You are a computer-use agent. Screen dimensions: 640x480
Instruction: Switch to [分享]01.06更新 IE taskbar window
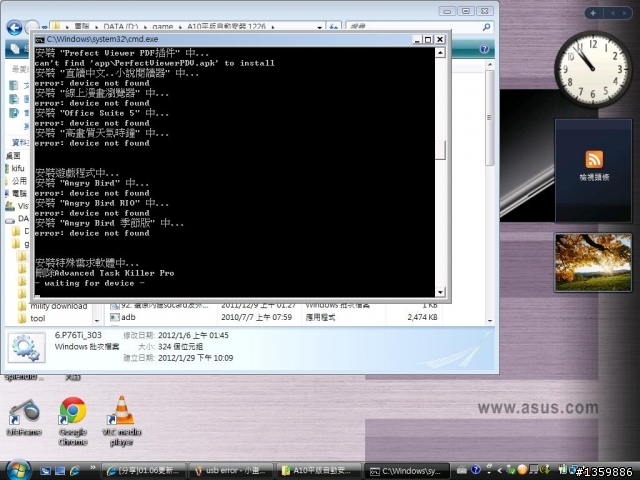143,471
